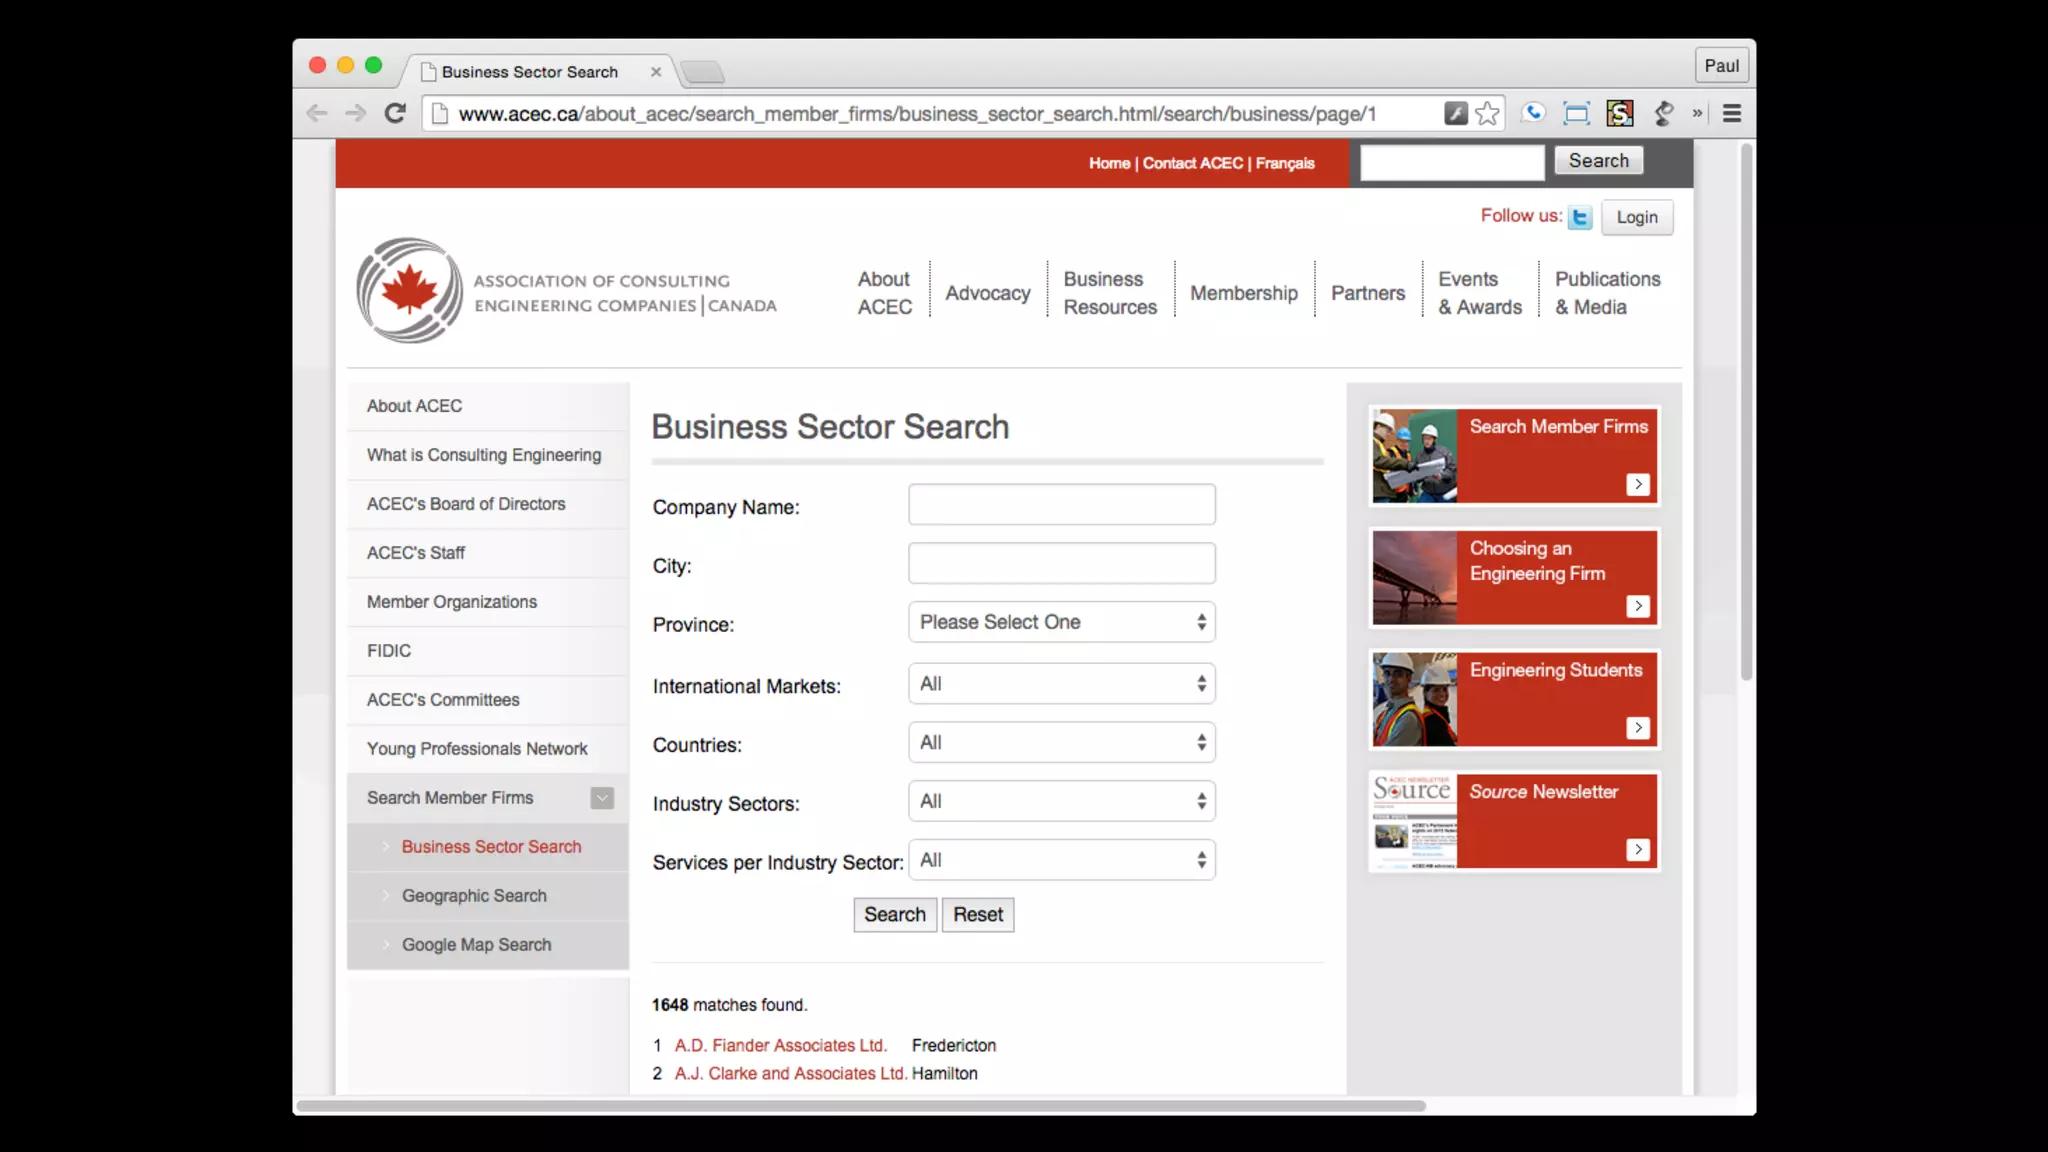The image size is (2048, 1152).
Task: Collapse Search Member Firms sidebar section
Action: click(601, 797)
